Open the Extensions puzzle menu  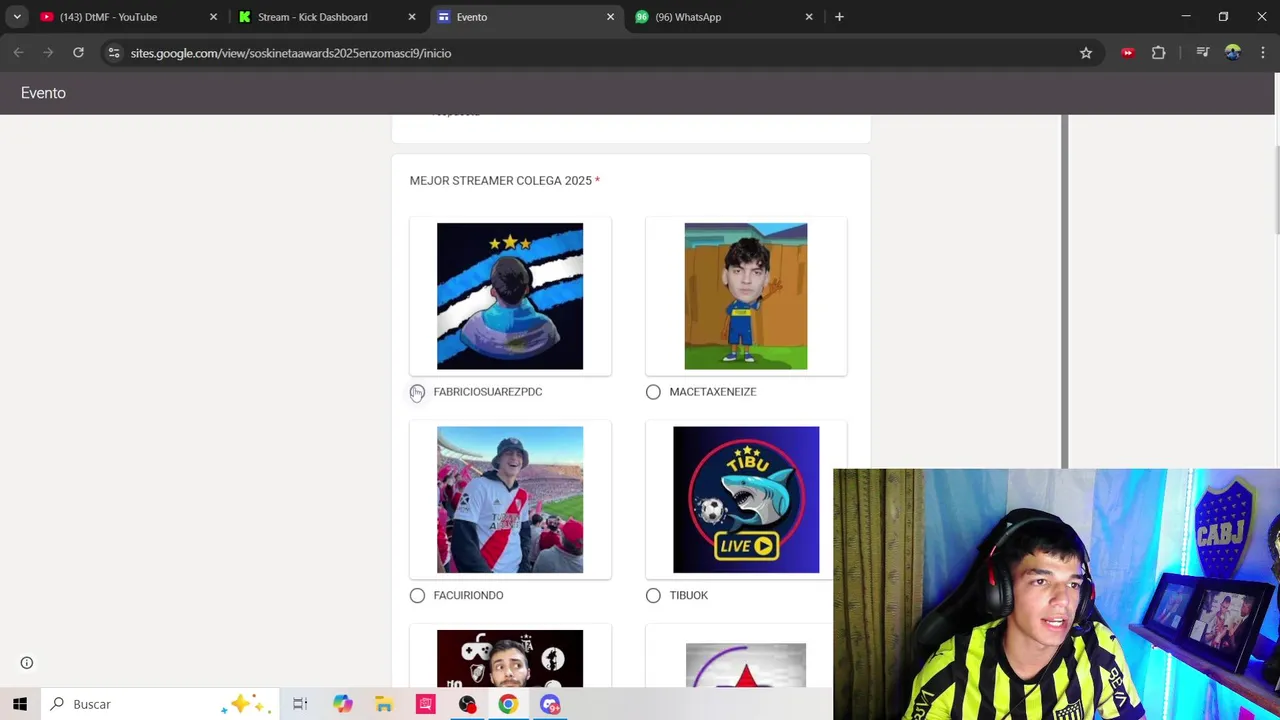click(x=1159, y=53)
